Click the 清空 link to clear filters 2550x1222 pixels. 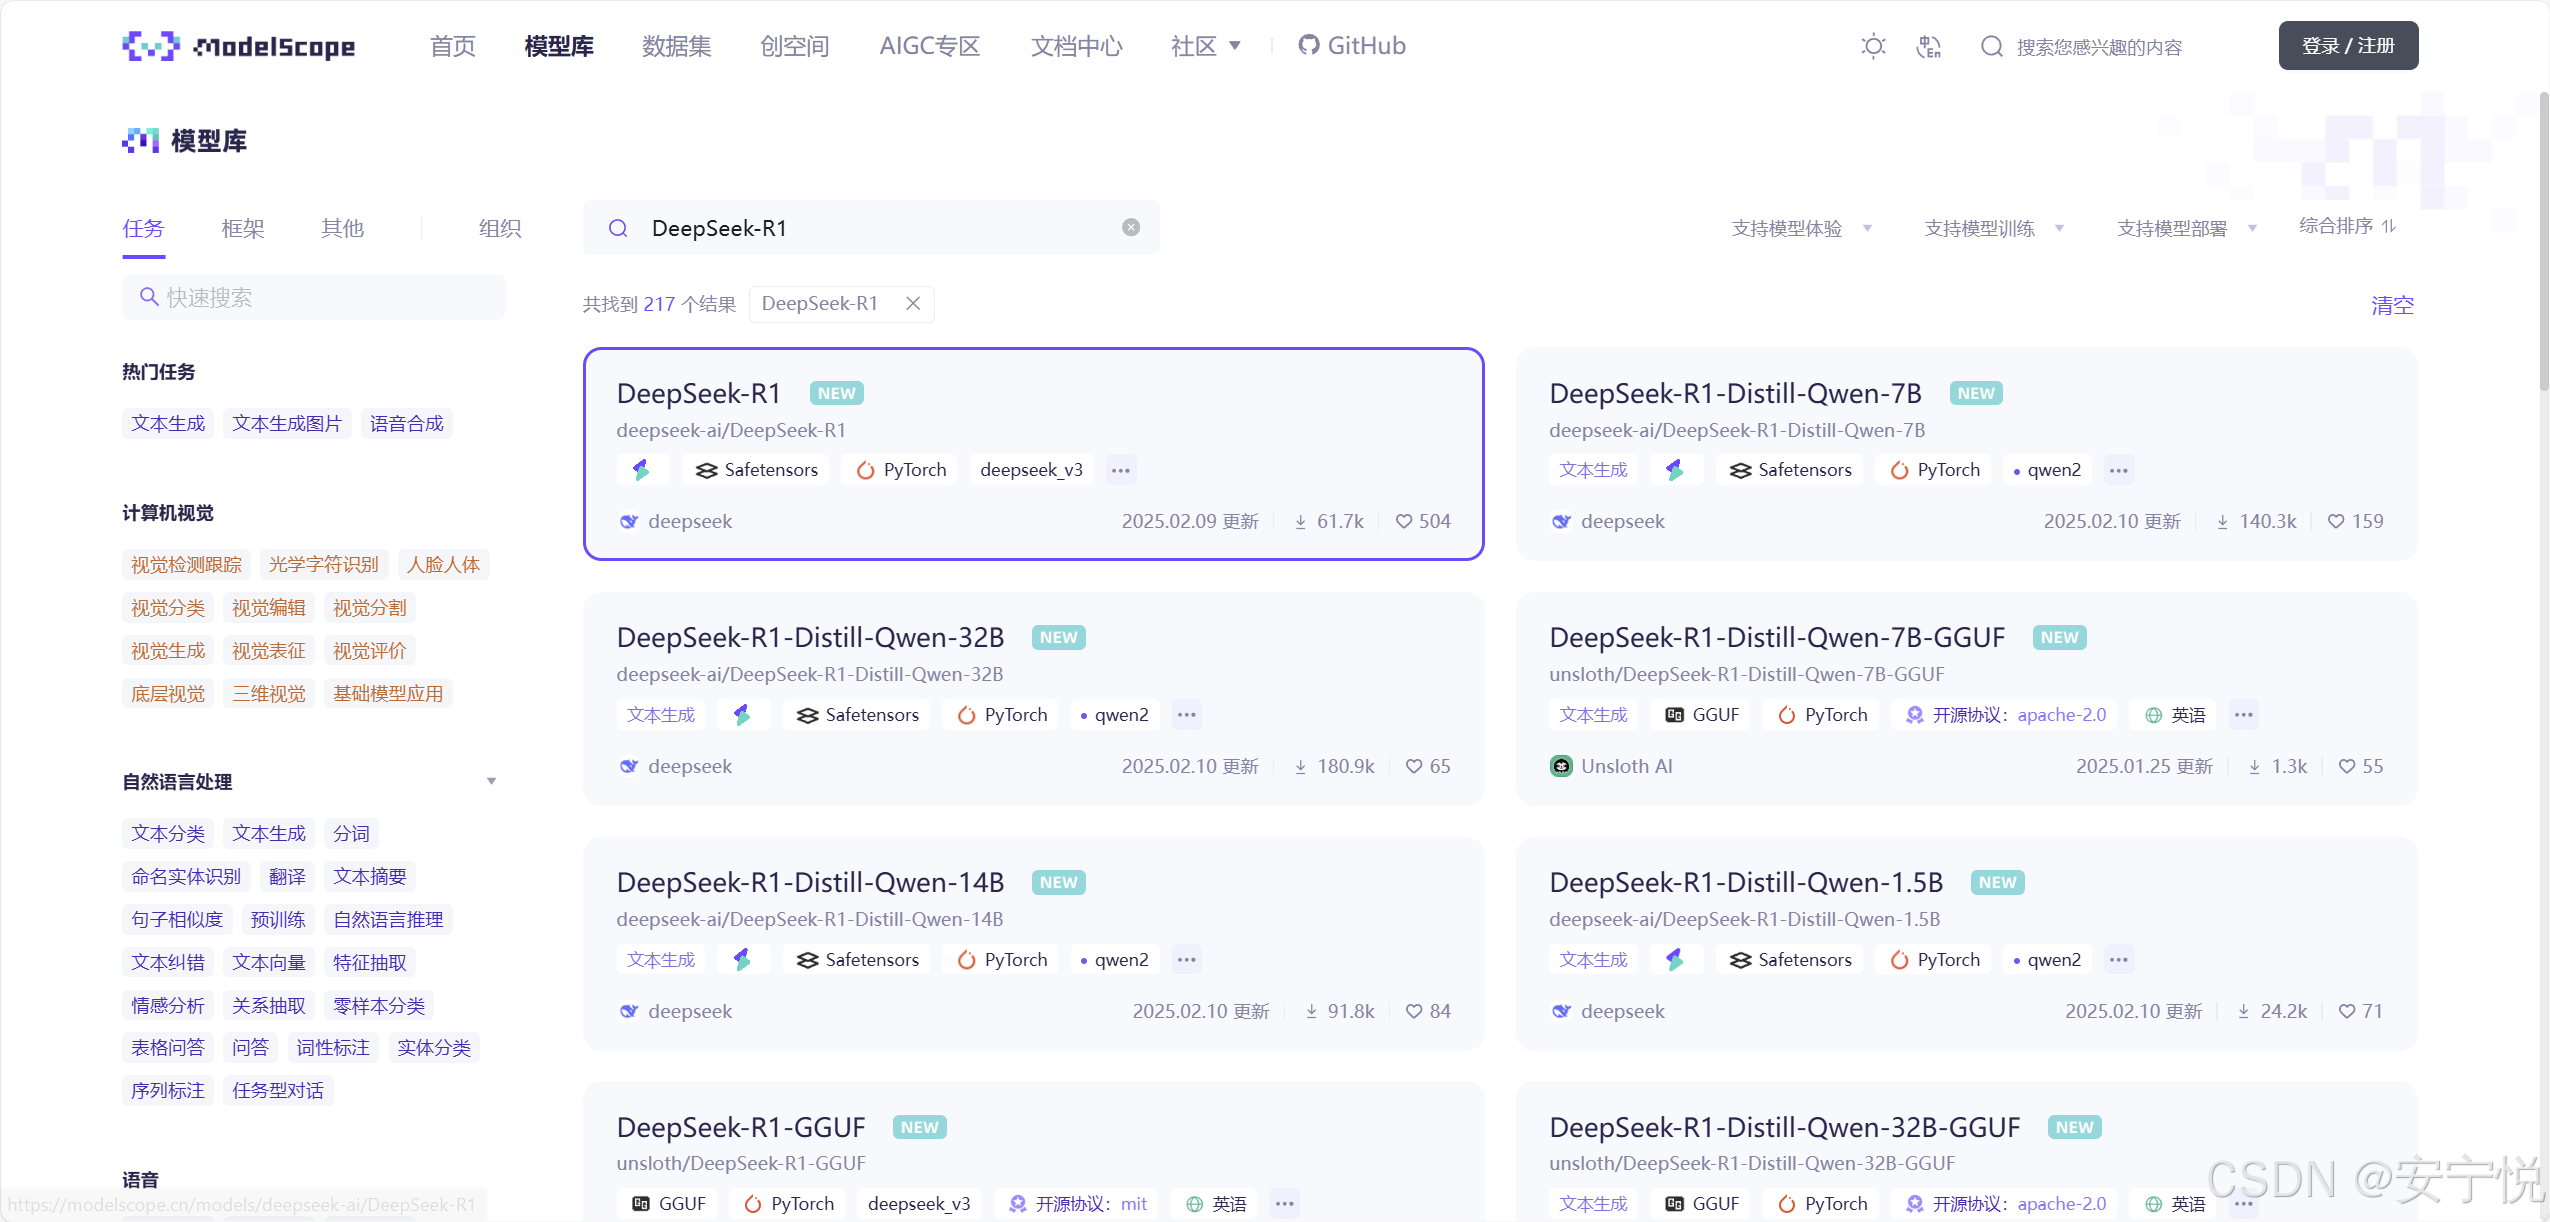click(x=2391, y=306)
